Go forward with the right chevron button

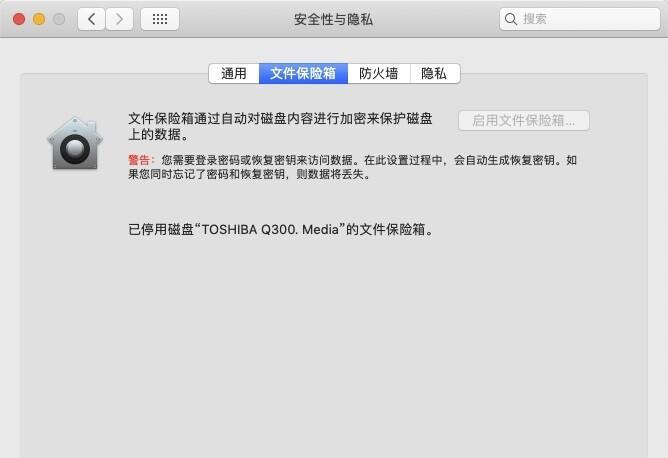119,19
